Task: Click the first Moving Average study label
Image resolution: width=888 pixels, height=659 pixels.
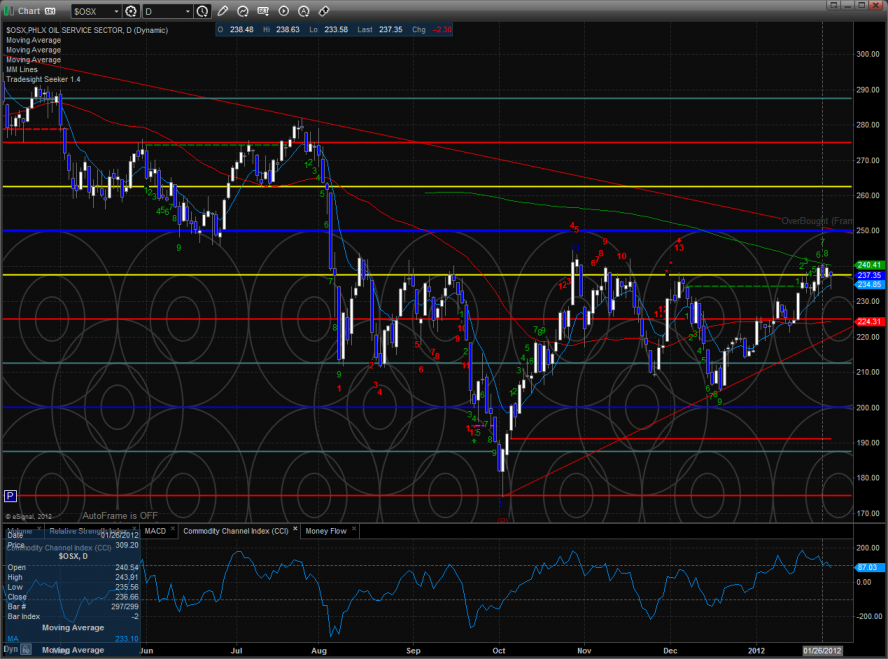Action: pos(33,40)
